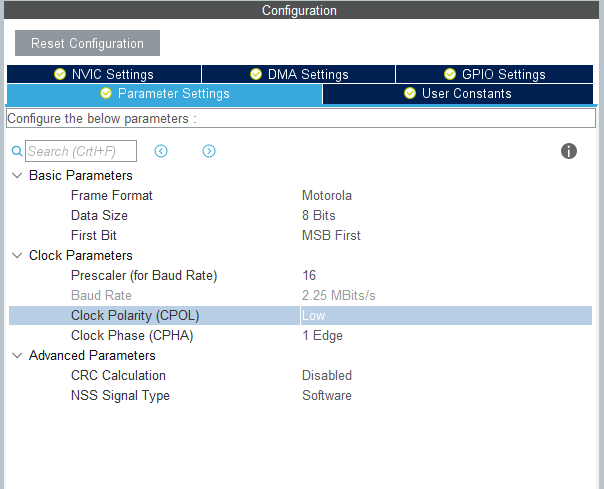This screenshot has width=604, height=489.
Task: Open the Clock Phase 1 Edge value
Action: pyautogui.click(x=322, y=336)
